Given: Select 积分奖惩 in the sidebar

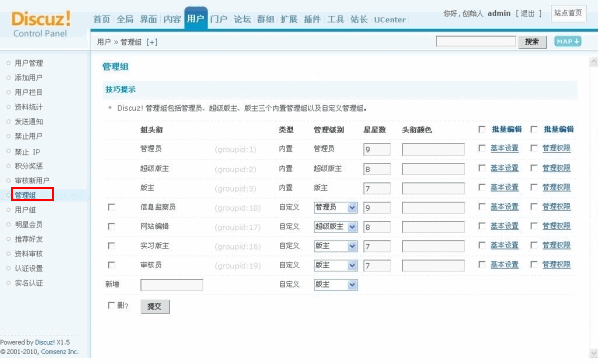Looking at the screenshot, I should click(29, 166).
